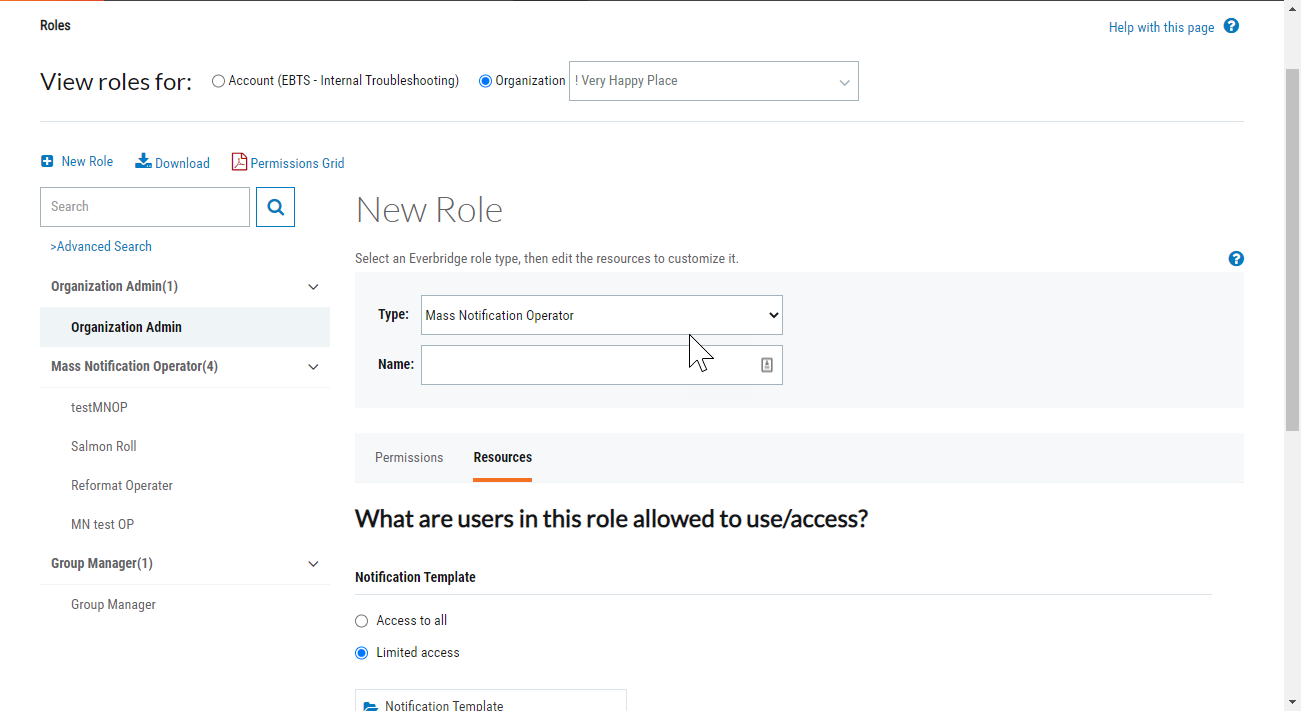The width and height of the screenshot is (1301, 711).
Task: Click the role Name input field
Action: coord(602,365)
